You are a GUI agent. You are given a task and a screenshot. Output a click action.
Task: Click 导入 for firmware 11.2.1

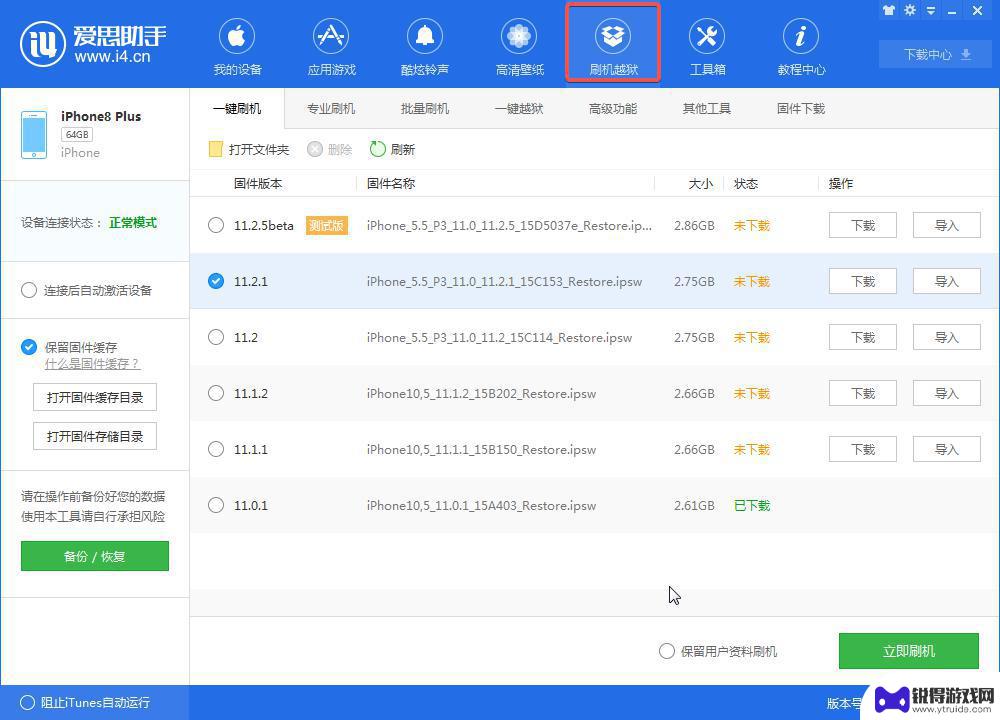coord(946,281)
